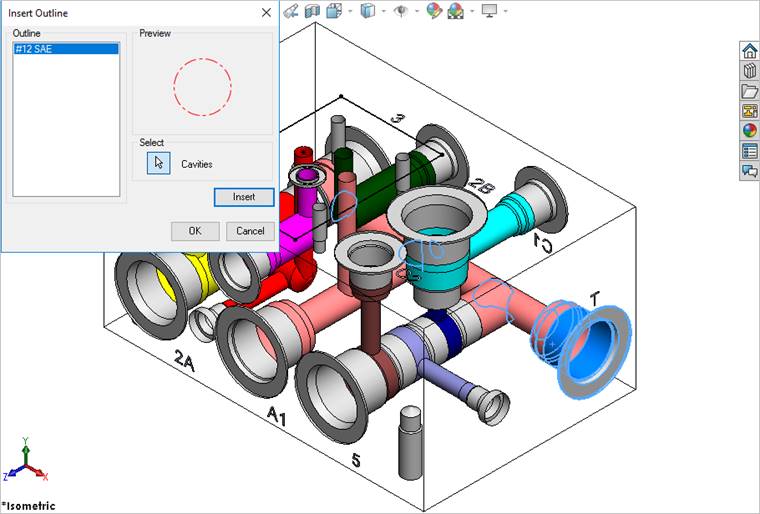Image resolution: width=760 pixels, height=514 pixels.
Task: Toggle the Hide/Show Items eye icon
Action: pyautogui.click(x=401, y=10)
